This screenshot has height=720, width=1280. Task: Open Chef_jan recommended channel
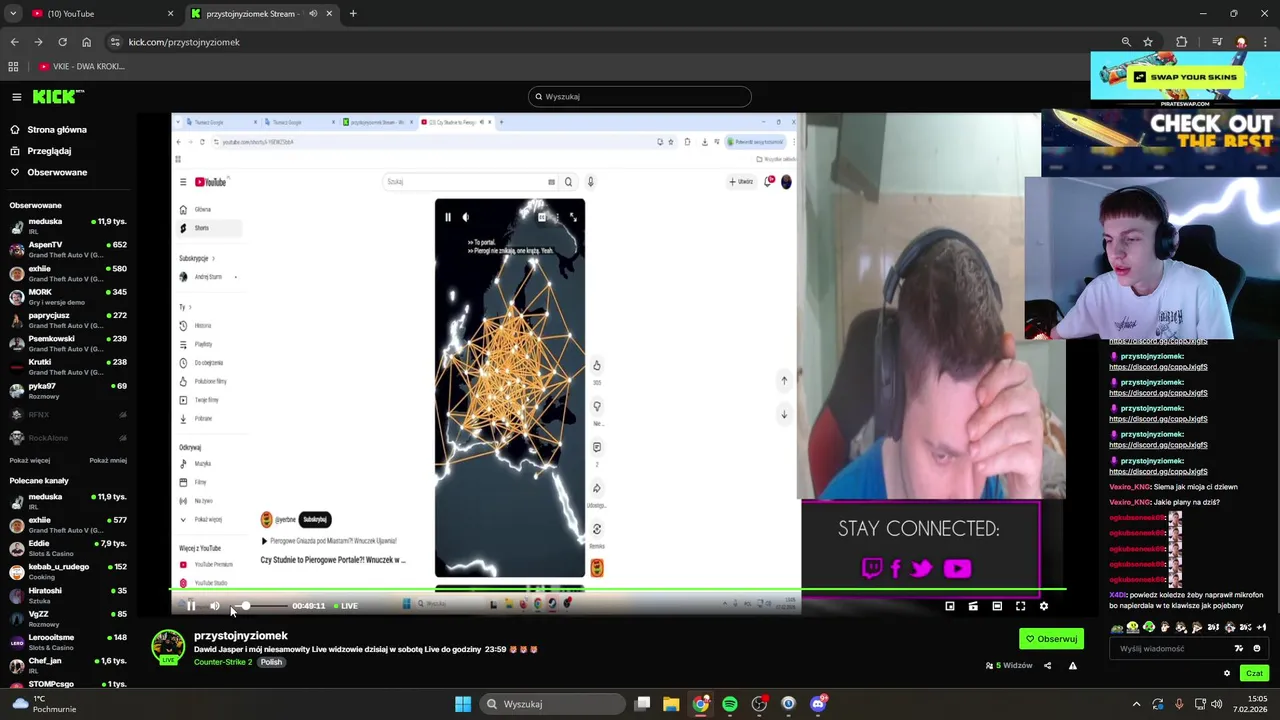tap(68, 665)
